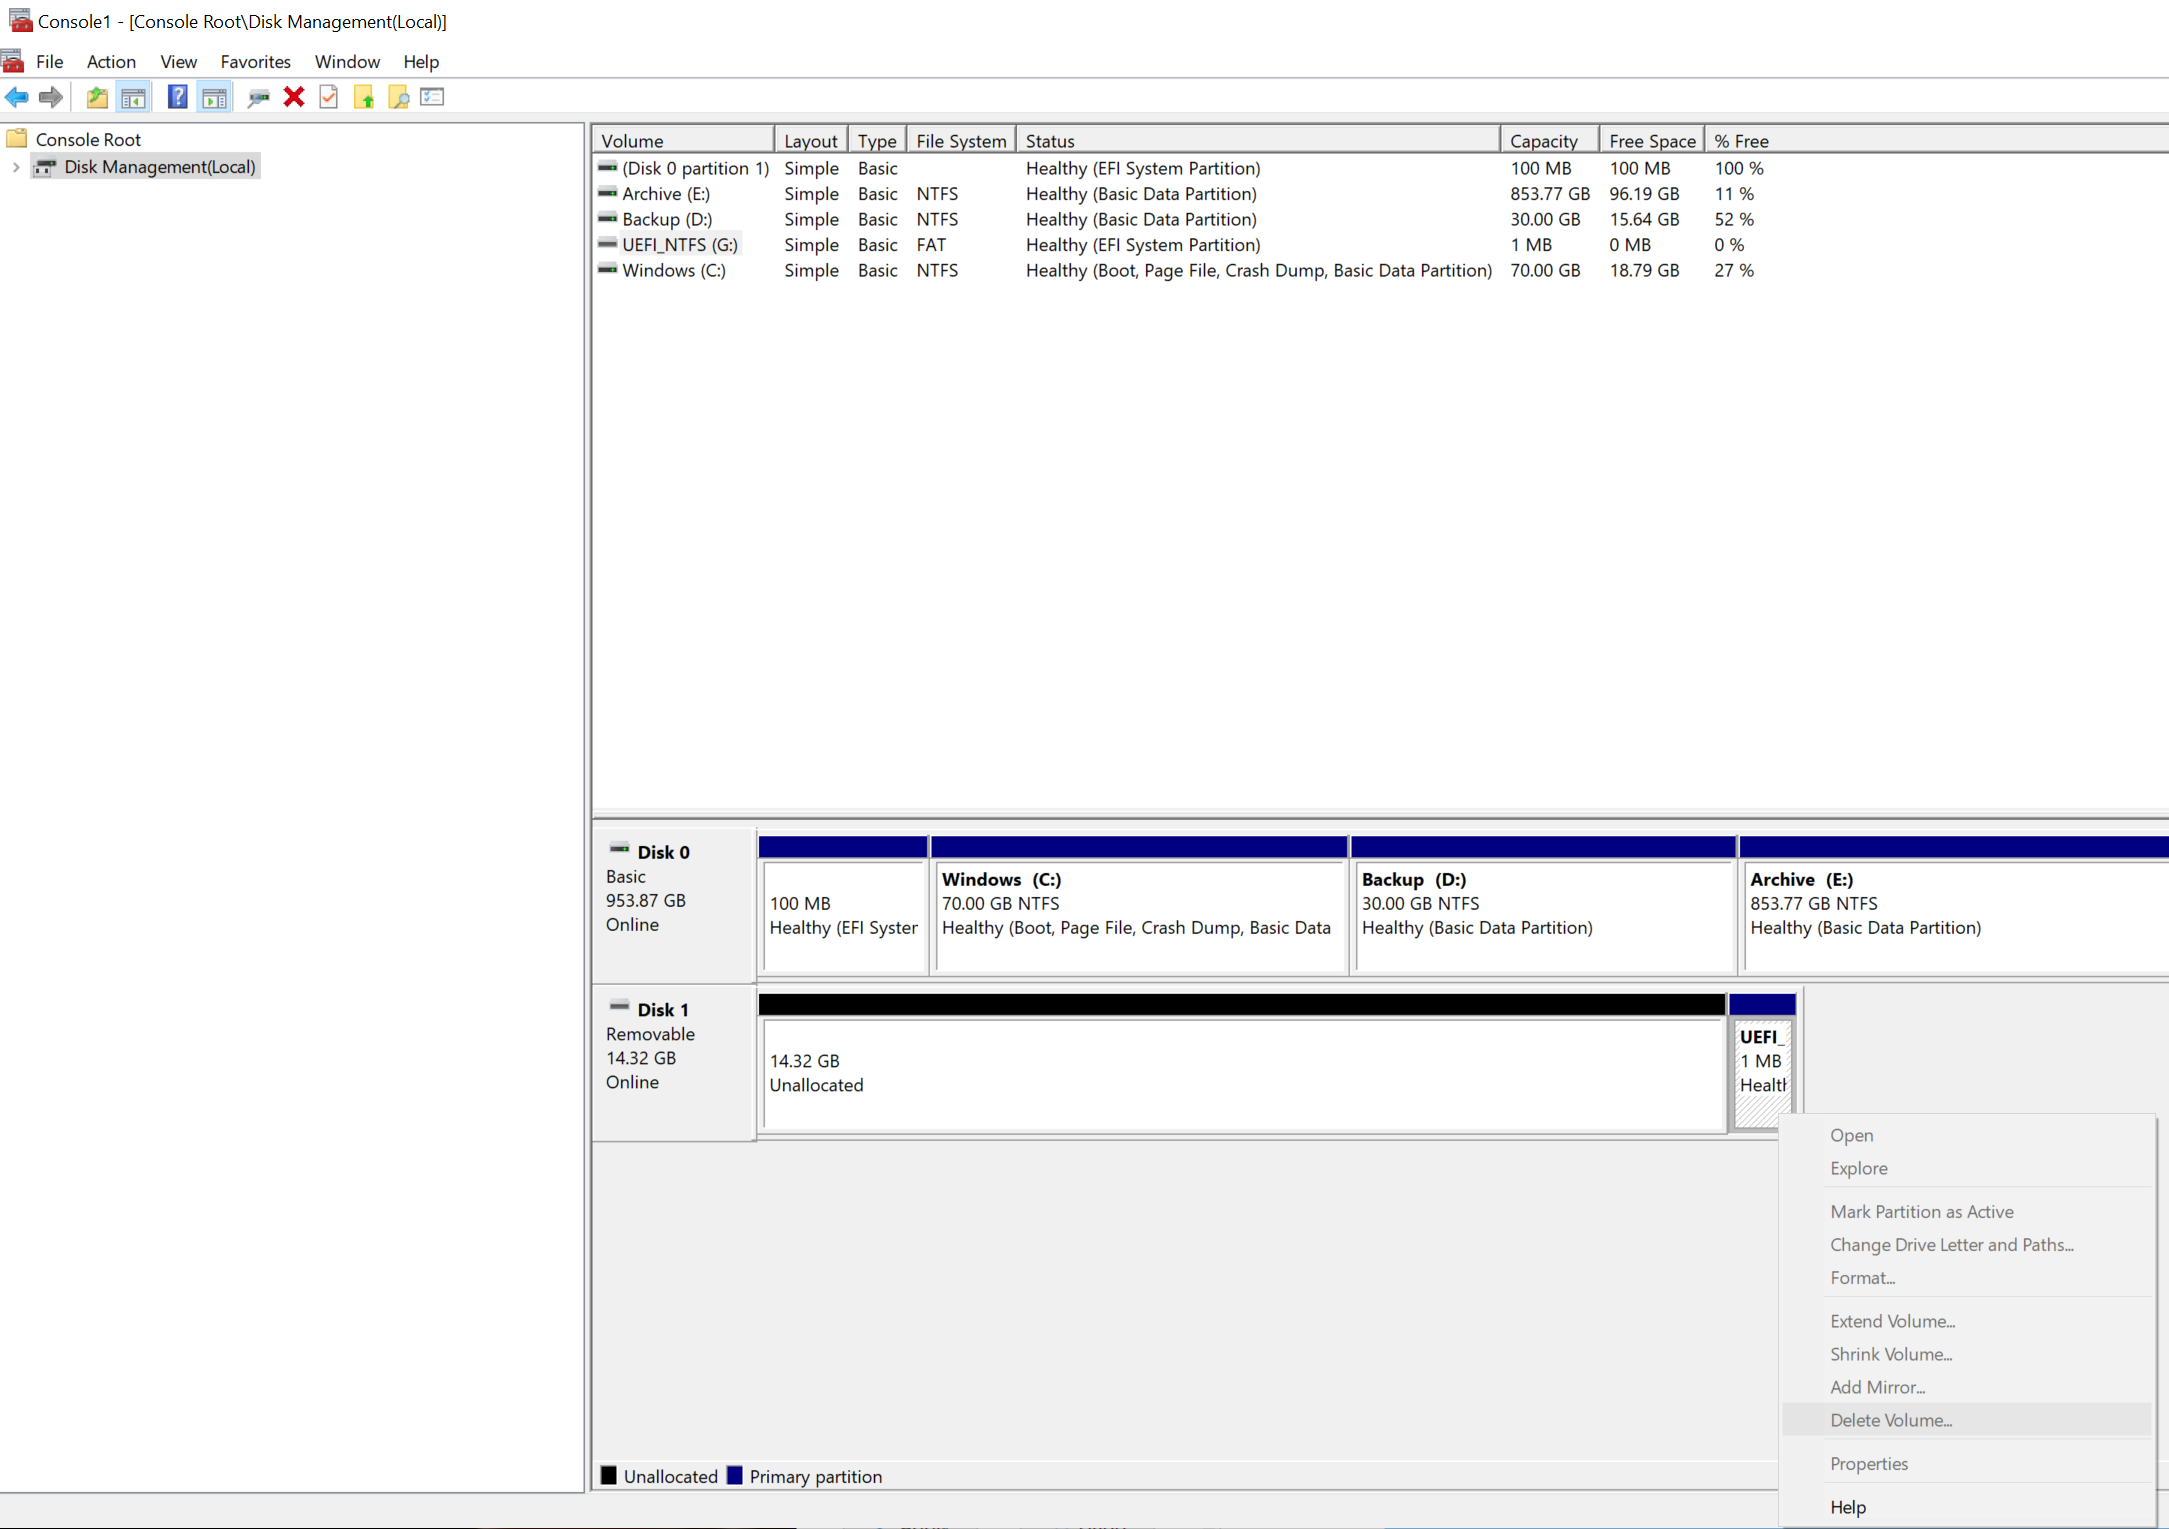Choose Change Drive Letter and Paths option

point(1951,1245)
